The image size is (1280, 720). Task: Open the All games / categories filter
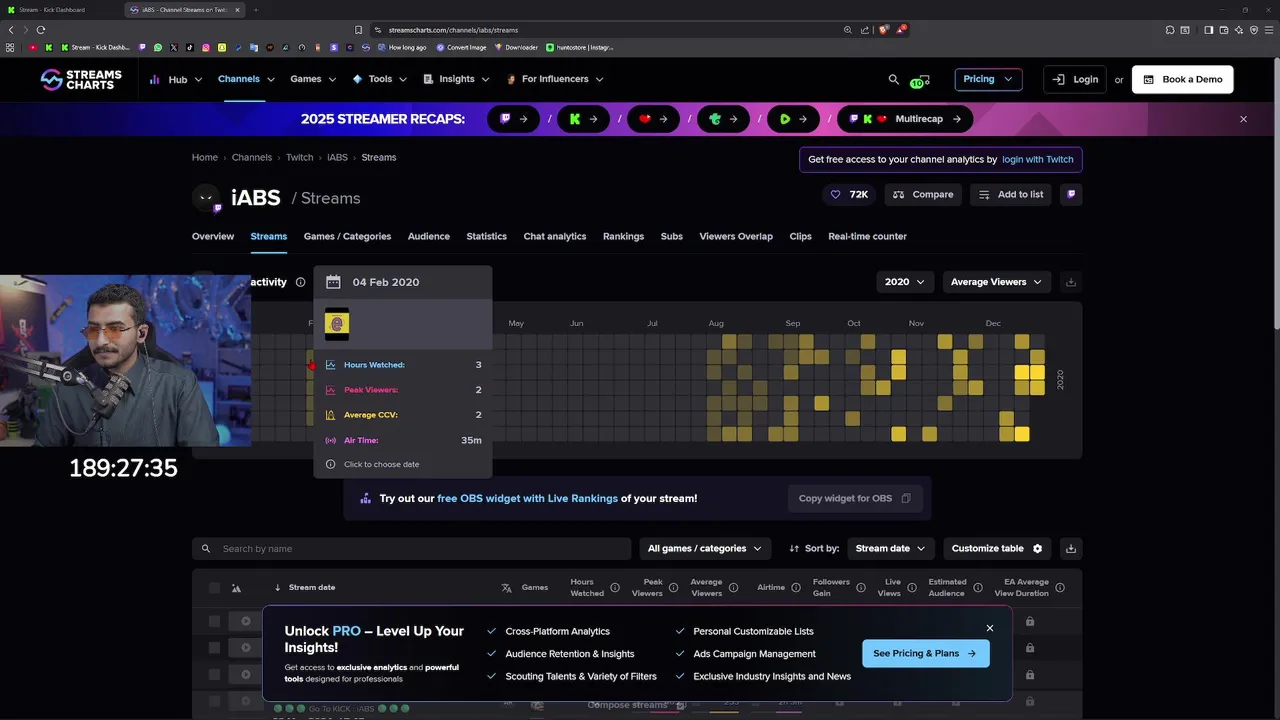pyautogui.click(x=705, y=548)
